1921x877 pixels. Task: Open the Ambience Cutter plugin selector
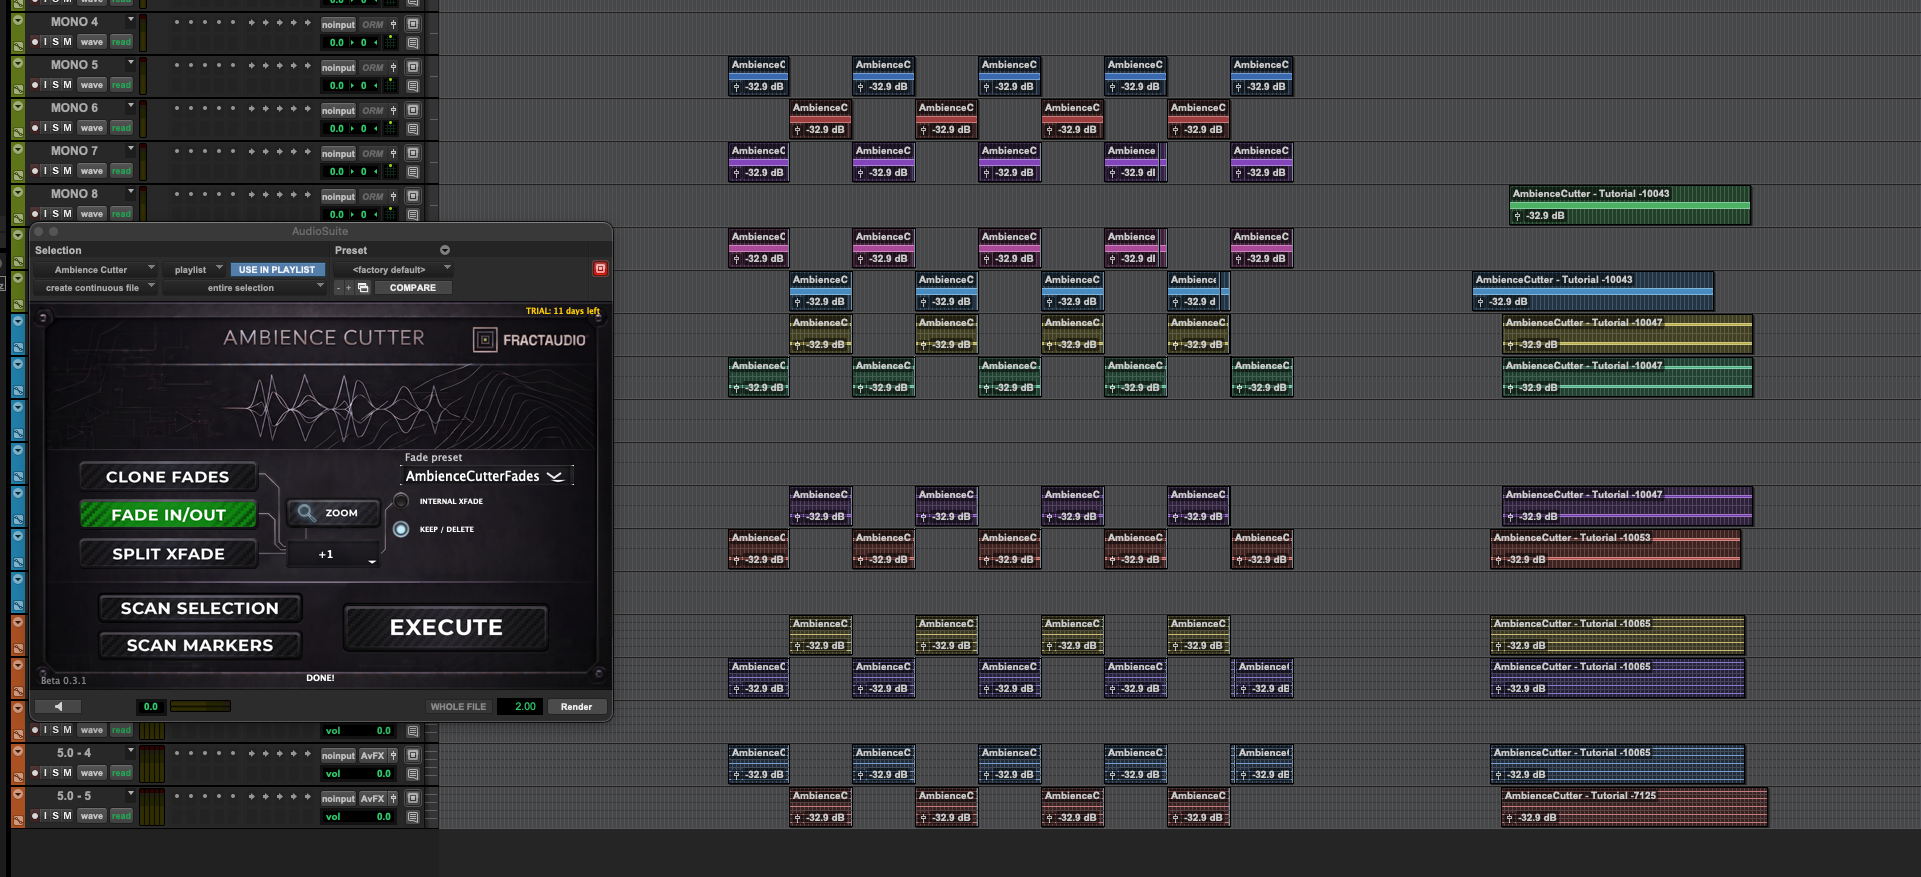pos(95,270)
